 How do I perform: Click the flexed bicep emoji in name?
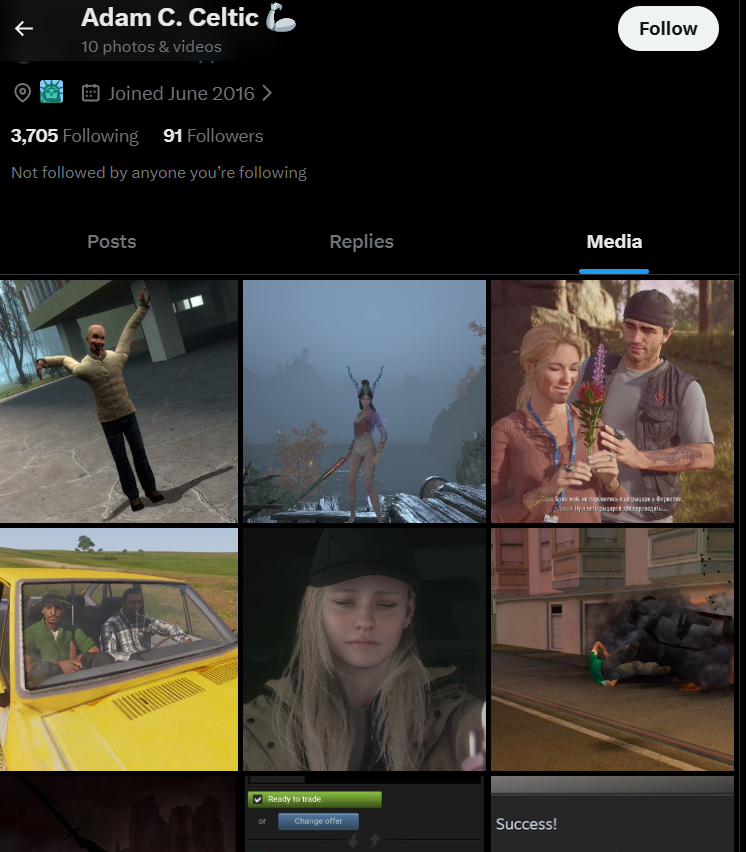click(x=280, y=18)
